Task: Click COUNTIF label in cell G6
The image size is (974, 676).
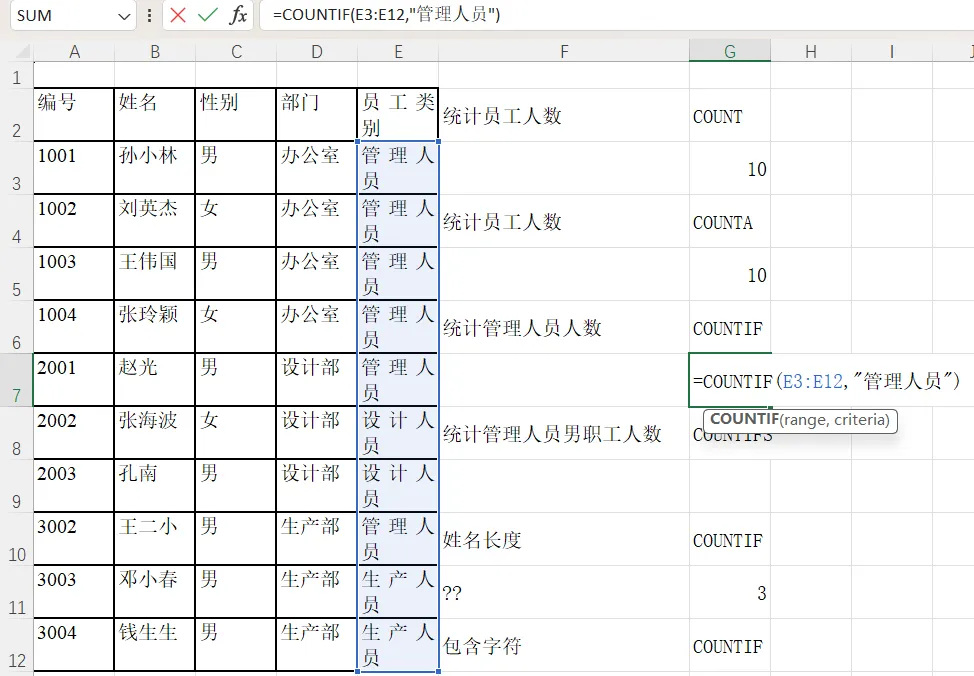Action: point(727,329)
